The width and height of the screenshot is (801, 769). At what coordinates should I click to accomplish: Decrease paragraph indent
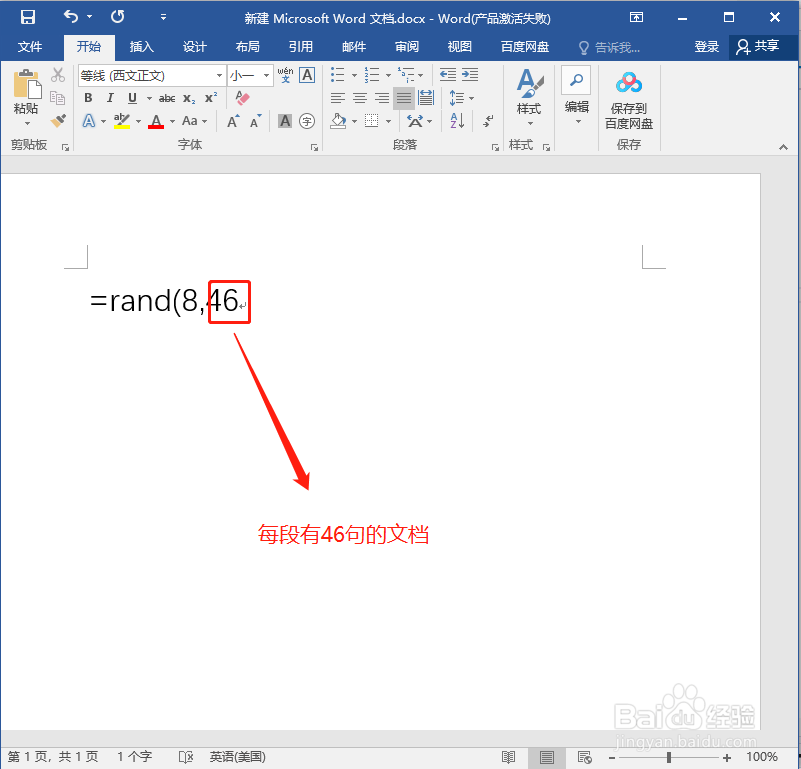pos(448,75)
